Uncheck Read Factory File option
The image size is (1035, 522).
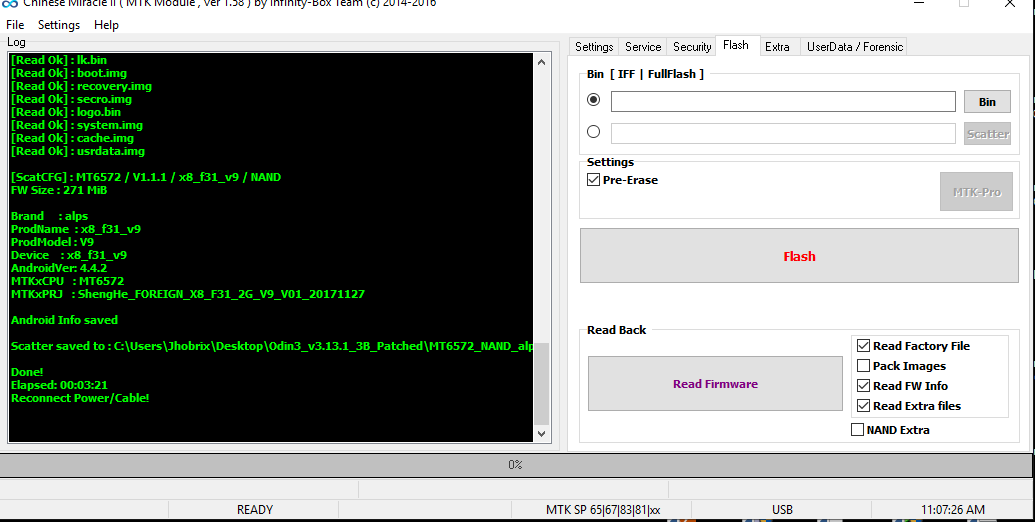coord(863,346)
